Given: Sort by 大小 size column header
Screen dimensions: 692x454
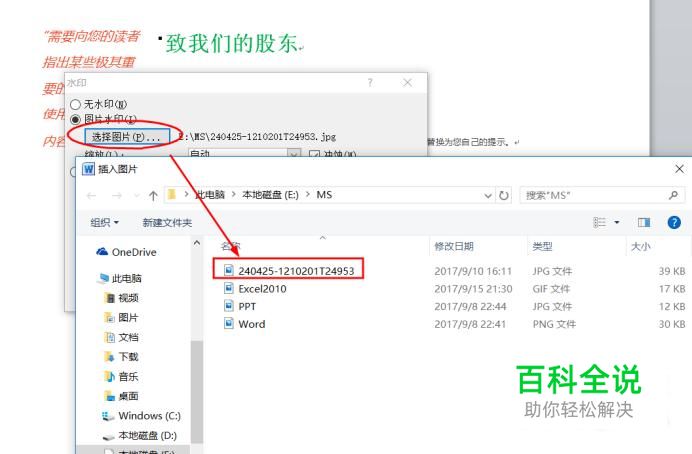Looking at the screenshot, I should click(x=641, y=246).
